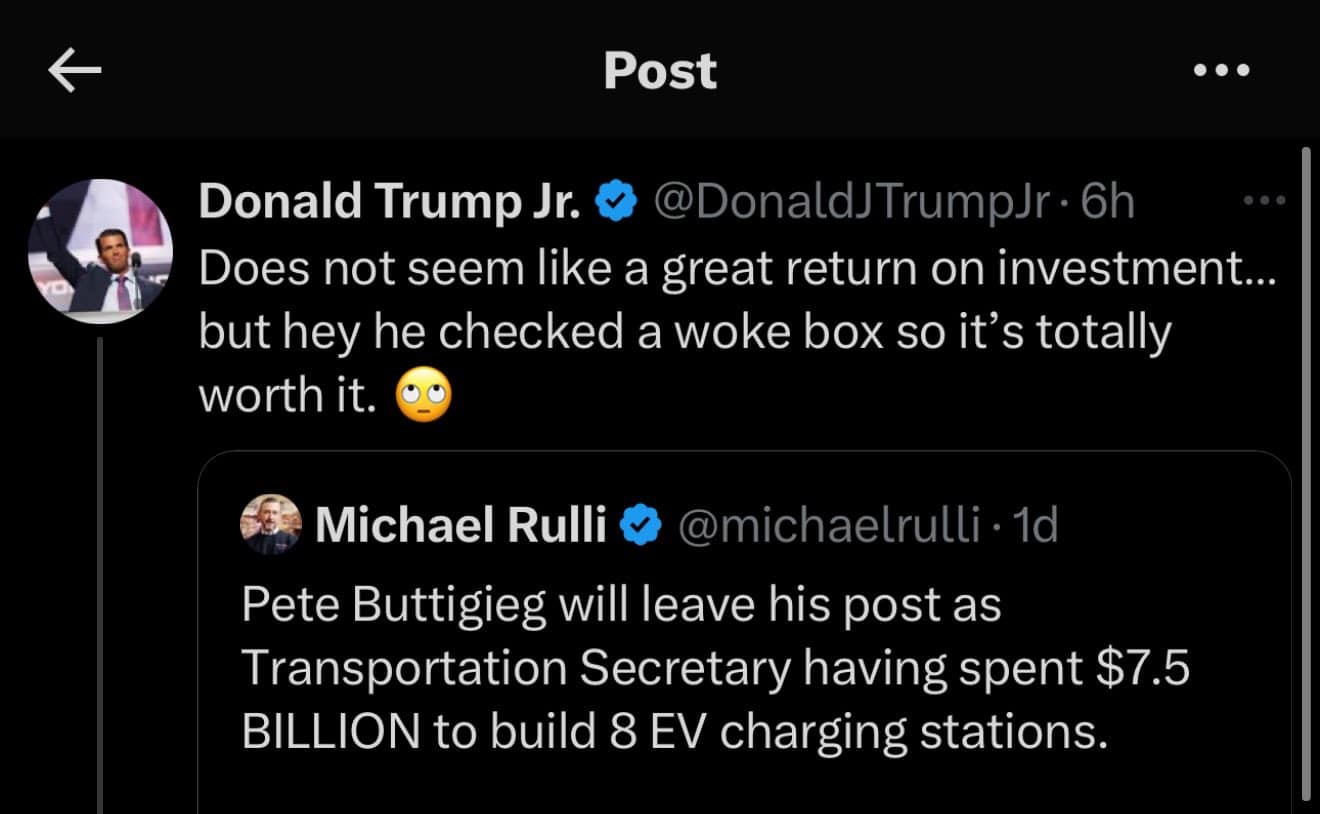Click the vertical scrollbar on the right

(1305, 475)
